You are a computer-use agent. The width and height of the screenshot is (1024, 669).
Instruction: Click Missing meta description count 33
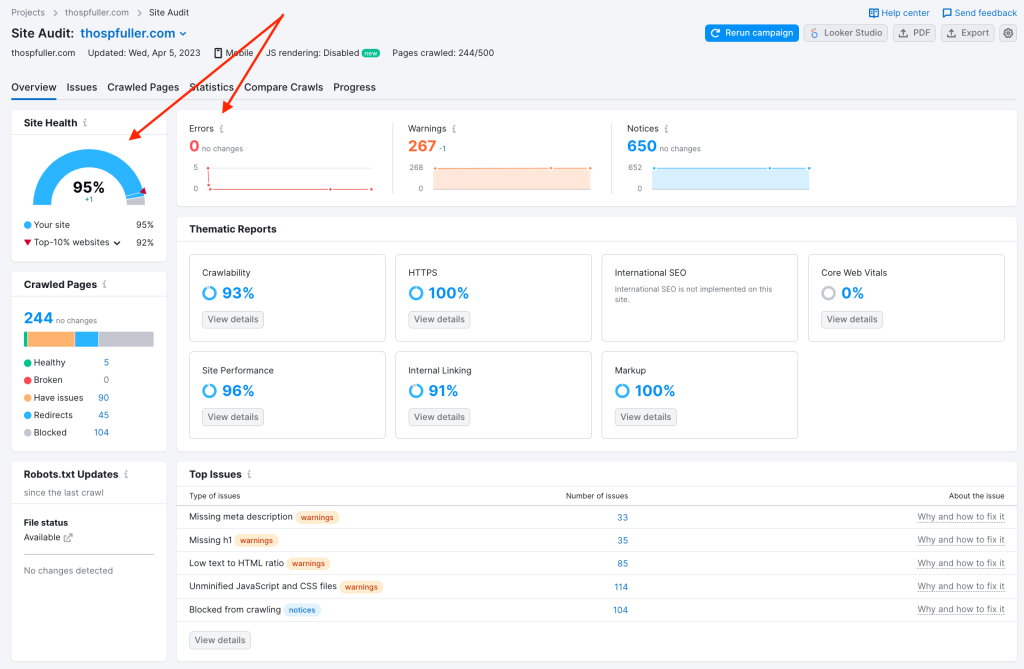tap(622, 517)
